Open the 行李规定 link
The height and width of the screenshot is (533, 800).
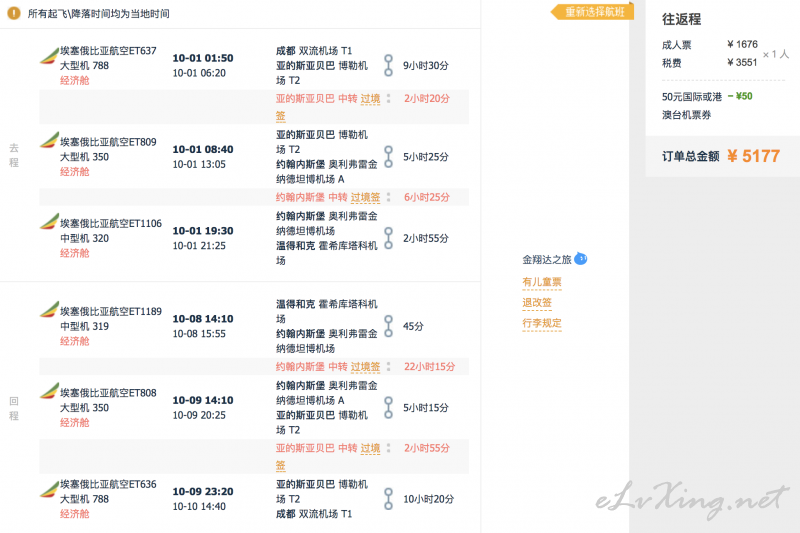pos(541,323)
